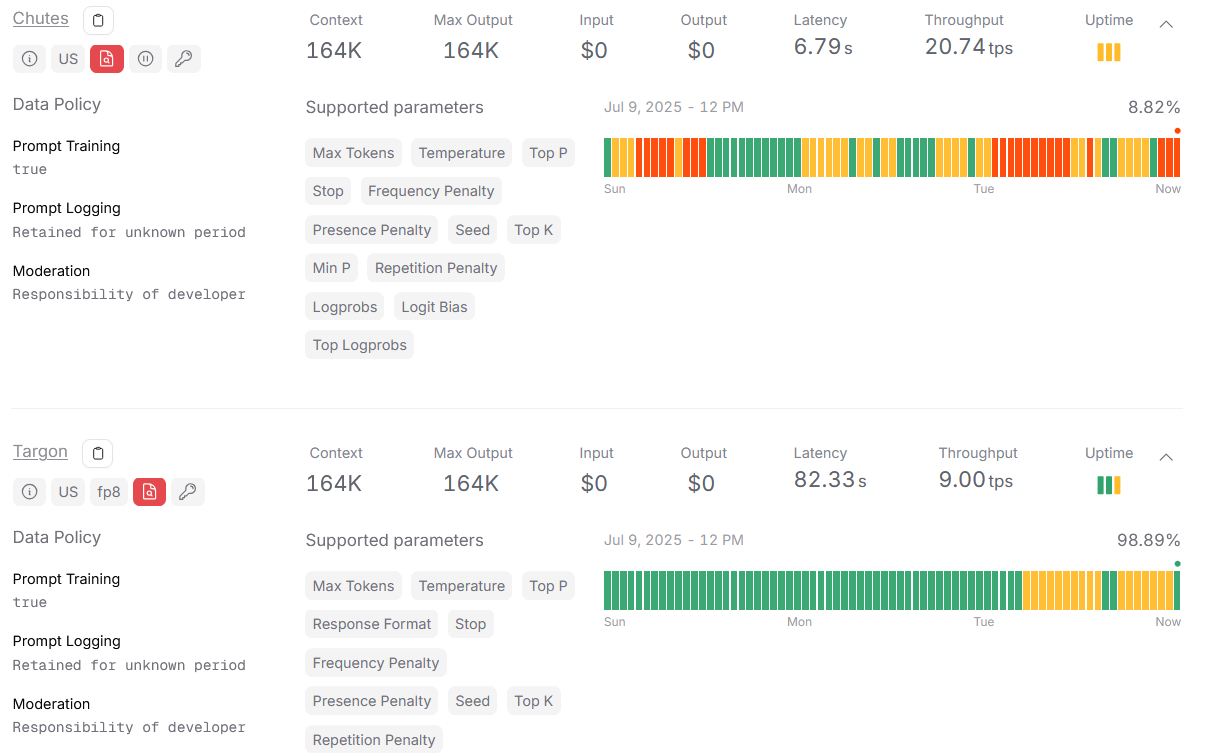Click Targon Moderation responsibility text

point(129,727)
